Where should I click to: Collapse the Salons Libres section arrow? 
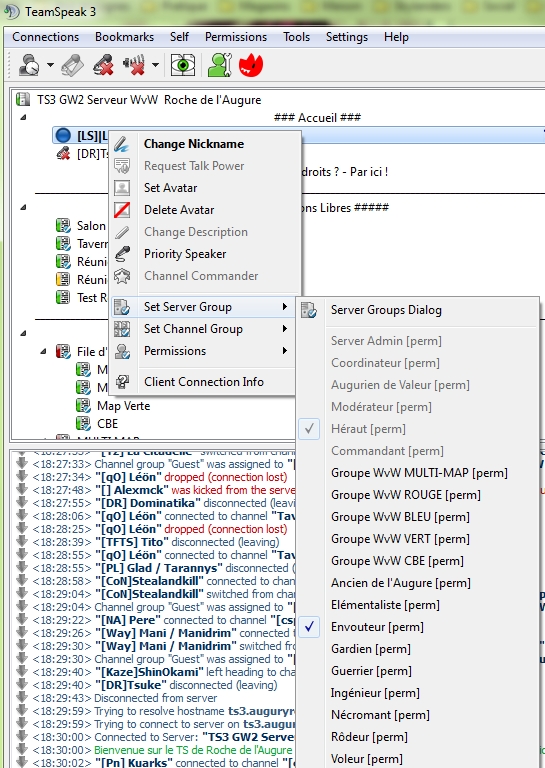coord(23,207)
